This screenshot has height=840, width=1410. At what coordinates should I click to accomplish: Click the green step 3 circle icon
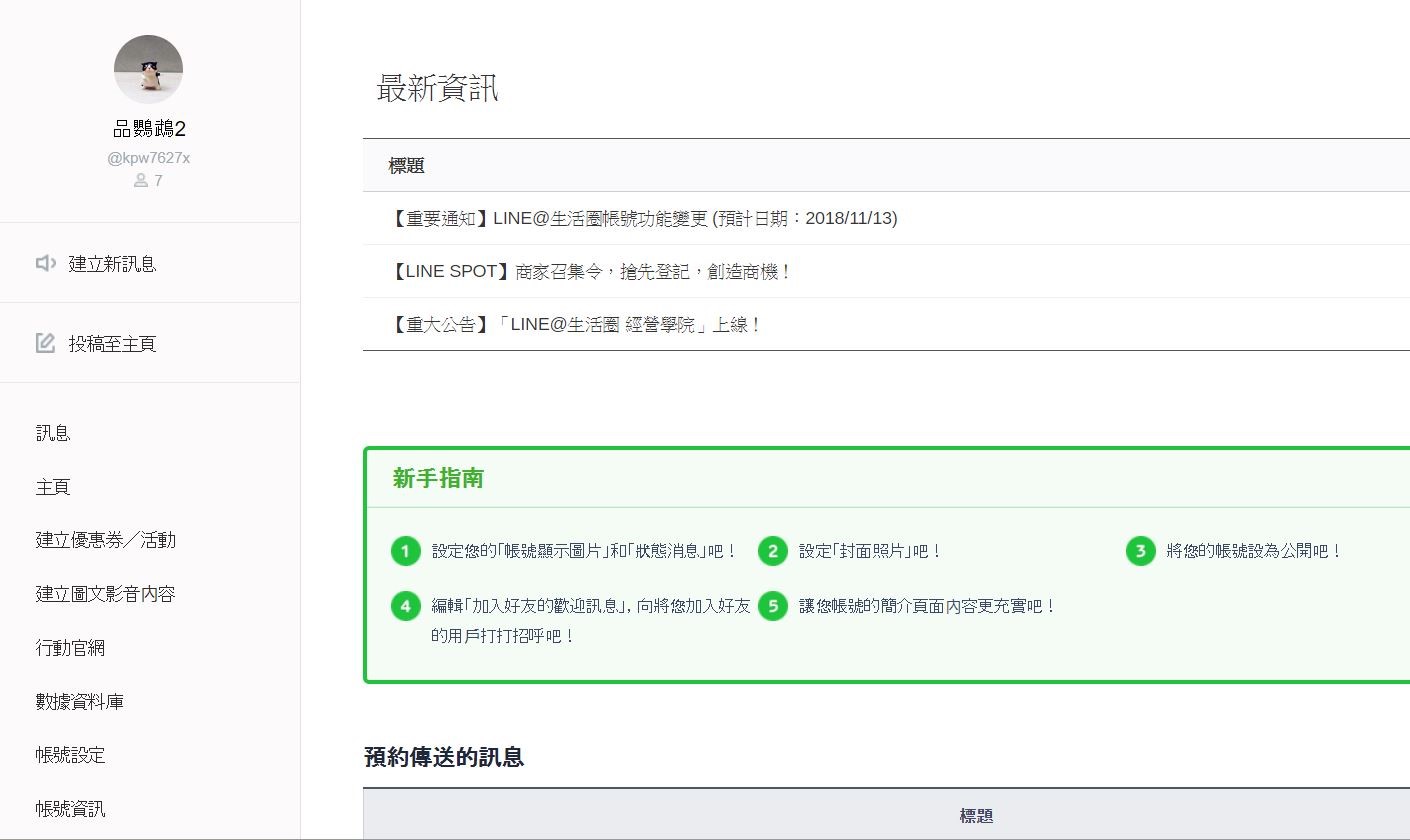click(x=1140, y=551)
